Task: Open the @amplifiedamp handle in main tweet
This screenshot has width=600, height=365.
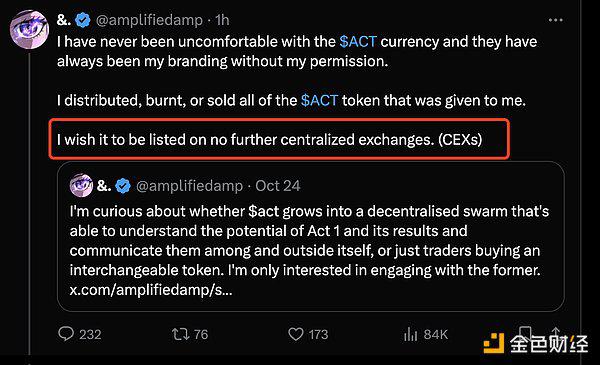Action: [x=149, y=20]
